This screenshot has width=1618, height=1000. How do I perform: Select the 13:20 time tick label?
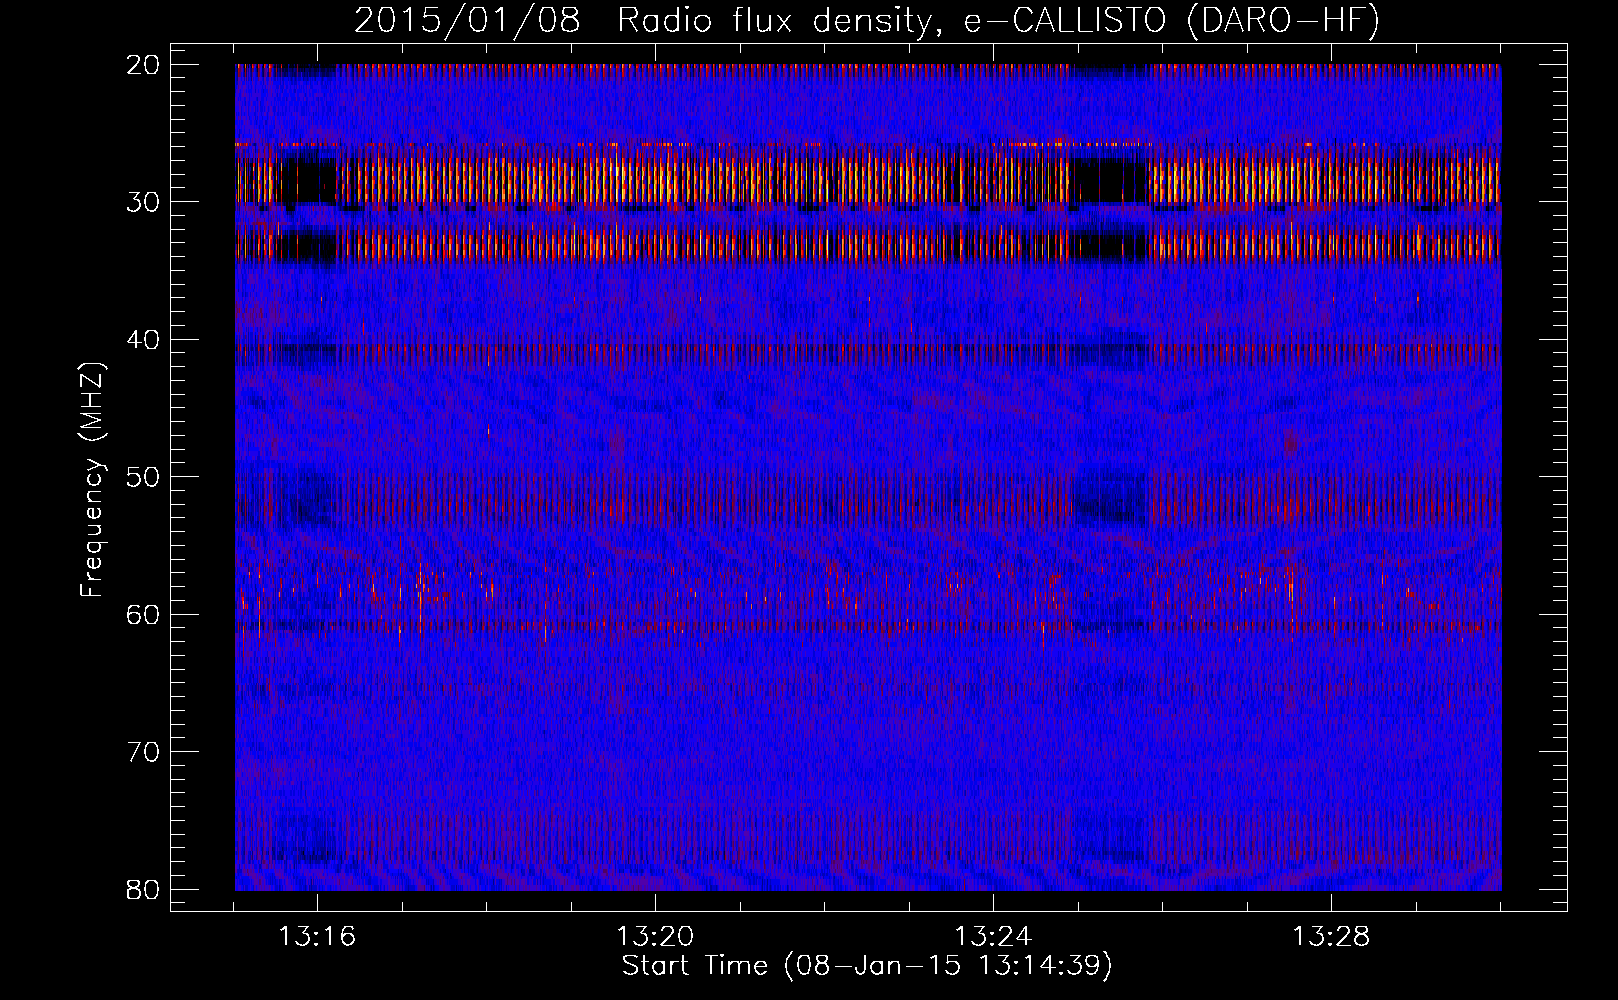pyautogui.click(x=655, y=937)
